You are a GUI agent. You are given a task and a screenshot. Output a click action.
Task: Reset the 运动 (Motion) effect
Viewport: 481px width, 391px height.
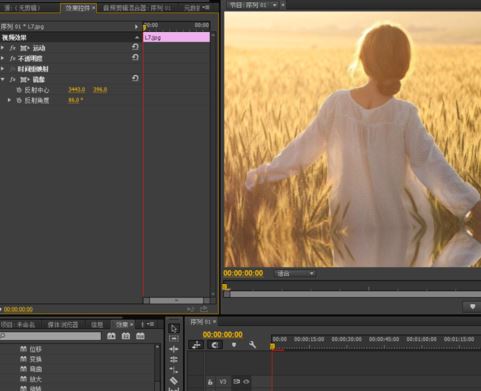click(x=135, y=47)
